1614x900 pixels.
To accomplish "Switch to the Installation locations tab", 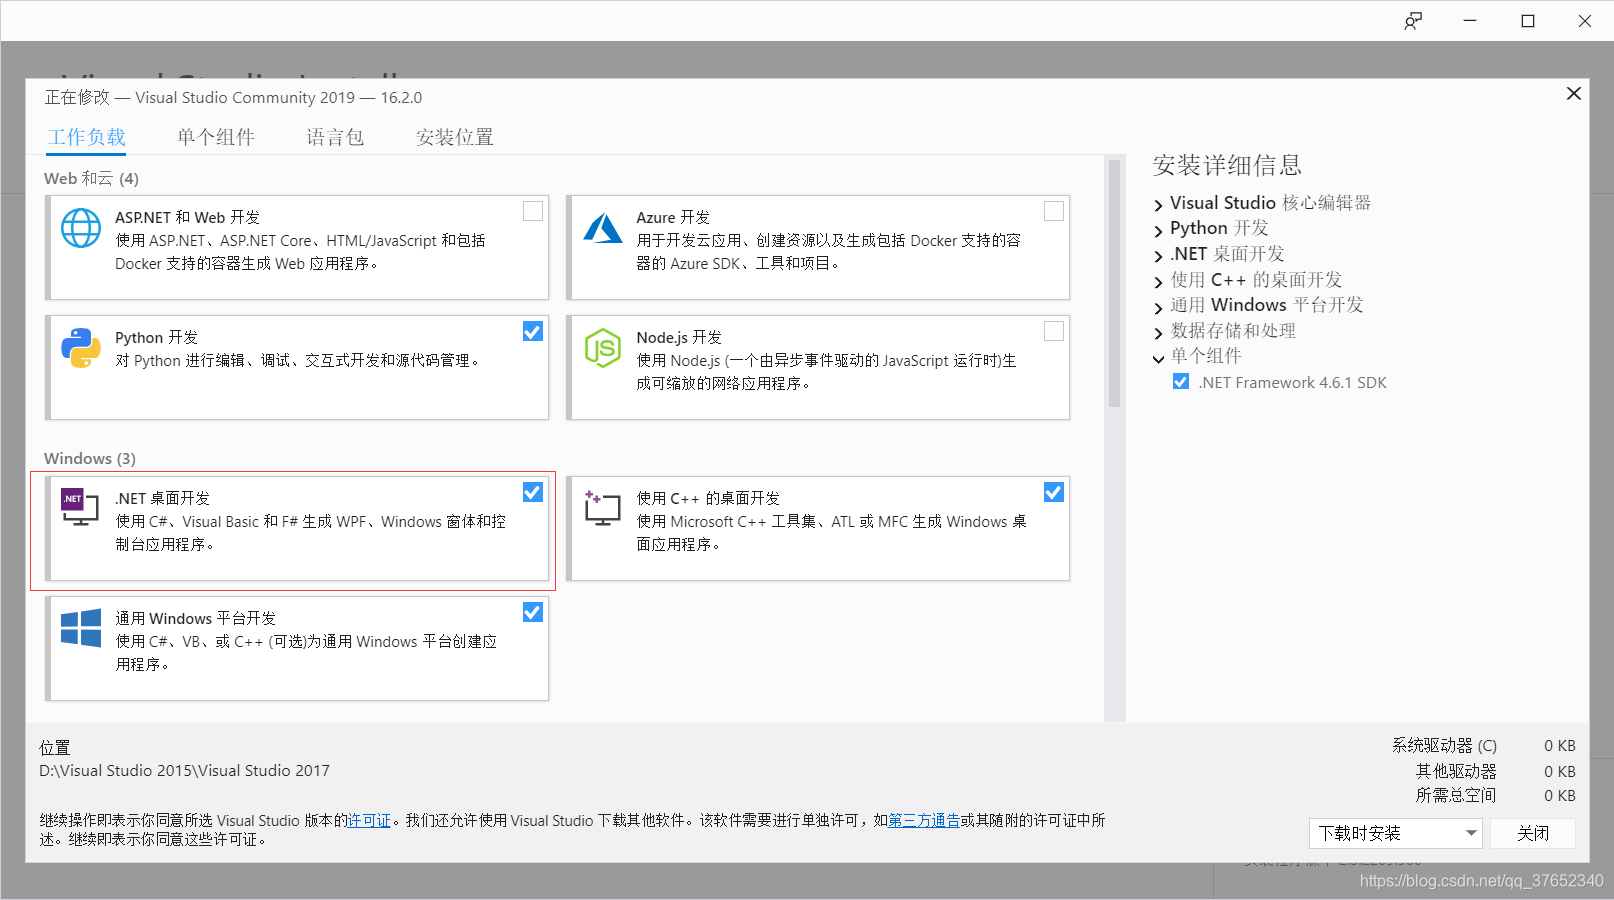I will [455, 137].
